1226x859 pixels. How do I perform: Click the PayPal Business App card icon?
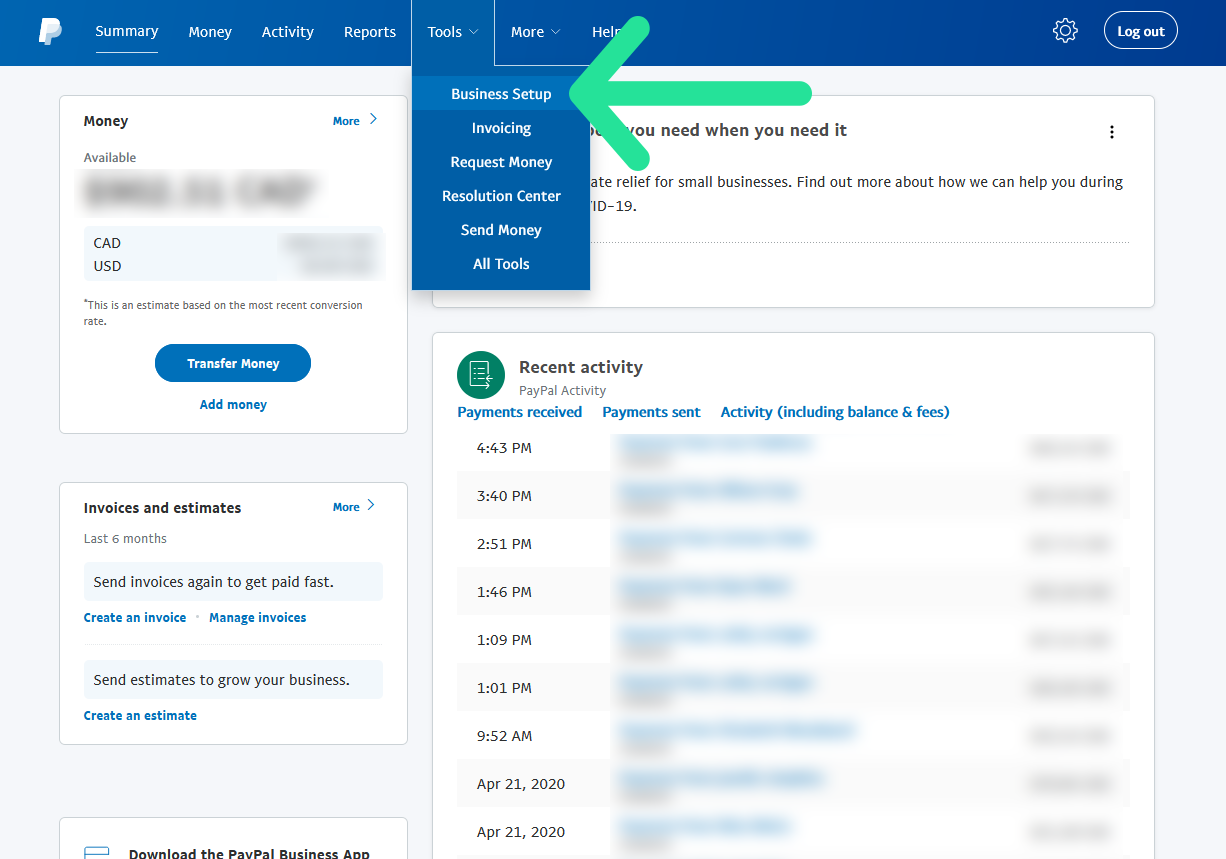click(97, 851)
